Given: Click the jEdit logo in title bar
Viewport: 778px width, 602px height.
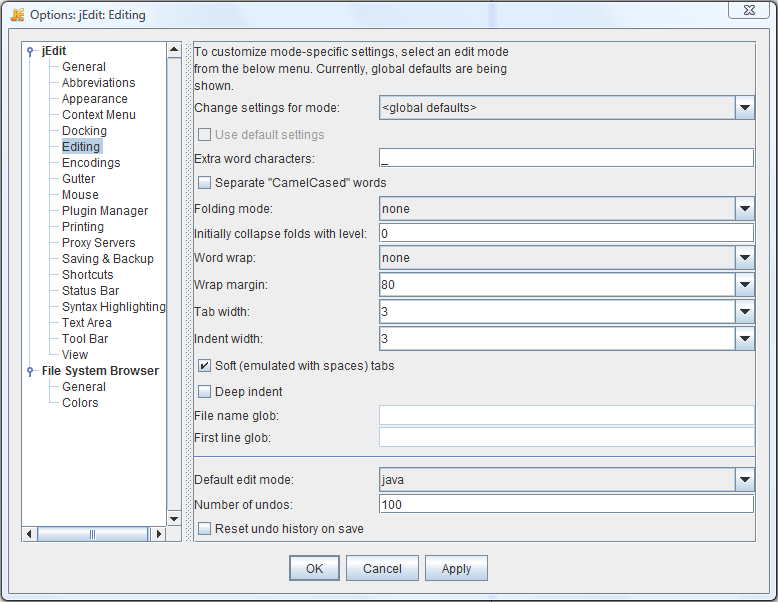Looking at the screenshot, I should pos(17,14).
